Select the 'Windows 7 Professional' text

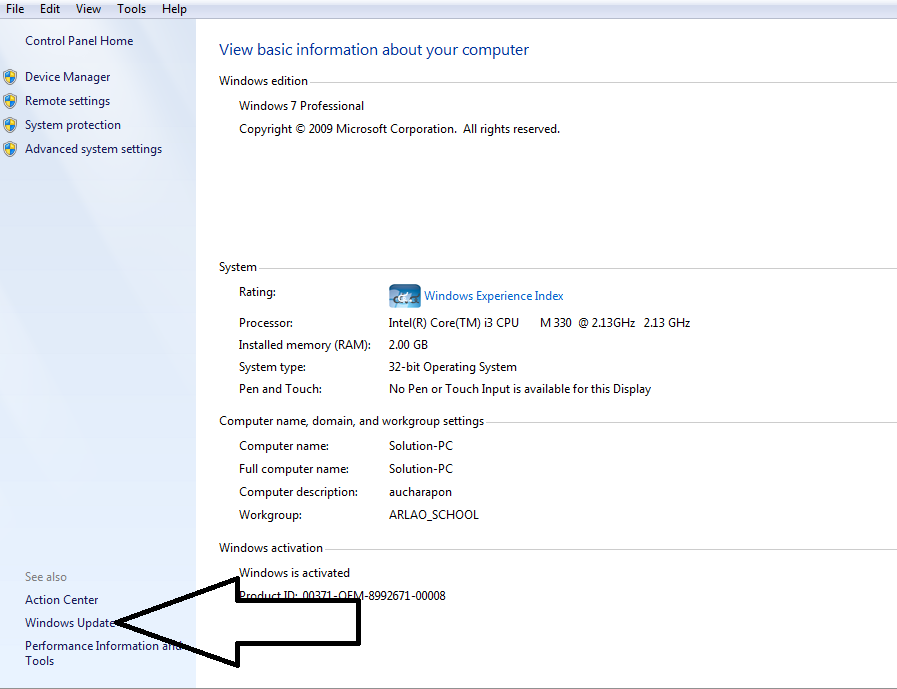[x=301, y=106]
